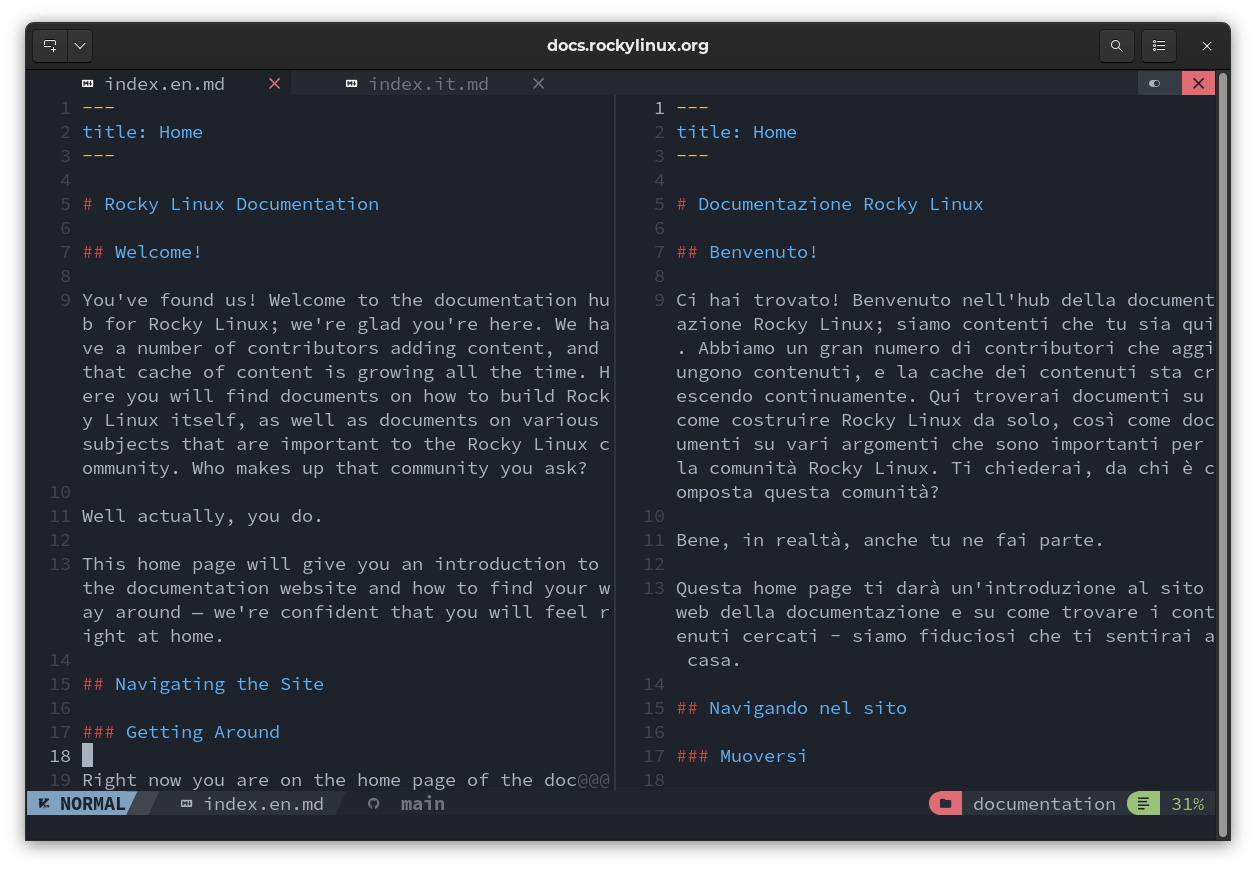Click the line "Bene, in realtà, anche tu ne fai parte."
This screenshot has height=869, width=1256.
(890, 540)
